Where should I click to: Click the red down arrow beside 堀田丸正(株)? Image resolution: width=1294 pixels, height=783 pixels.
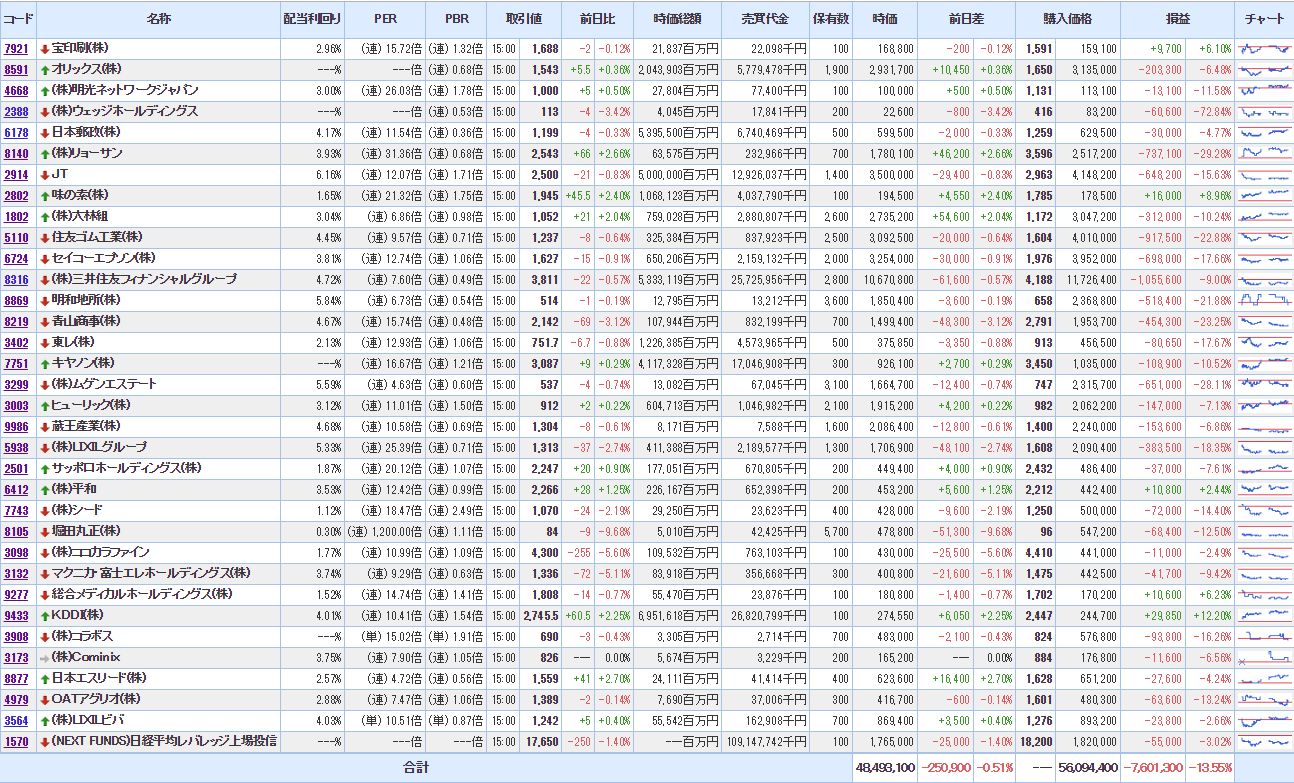click(x=45, y=531)
